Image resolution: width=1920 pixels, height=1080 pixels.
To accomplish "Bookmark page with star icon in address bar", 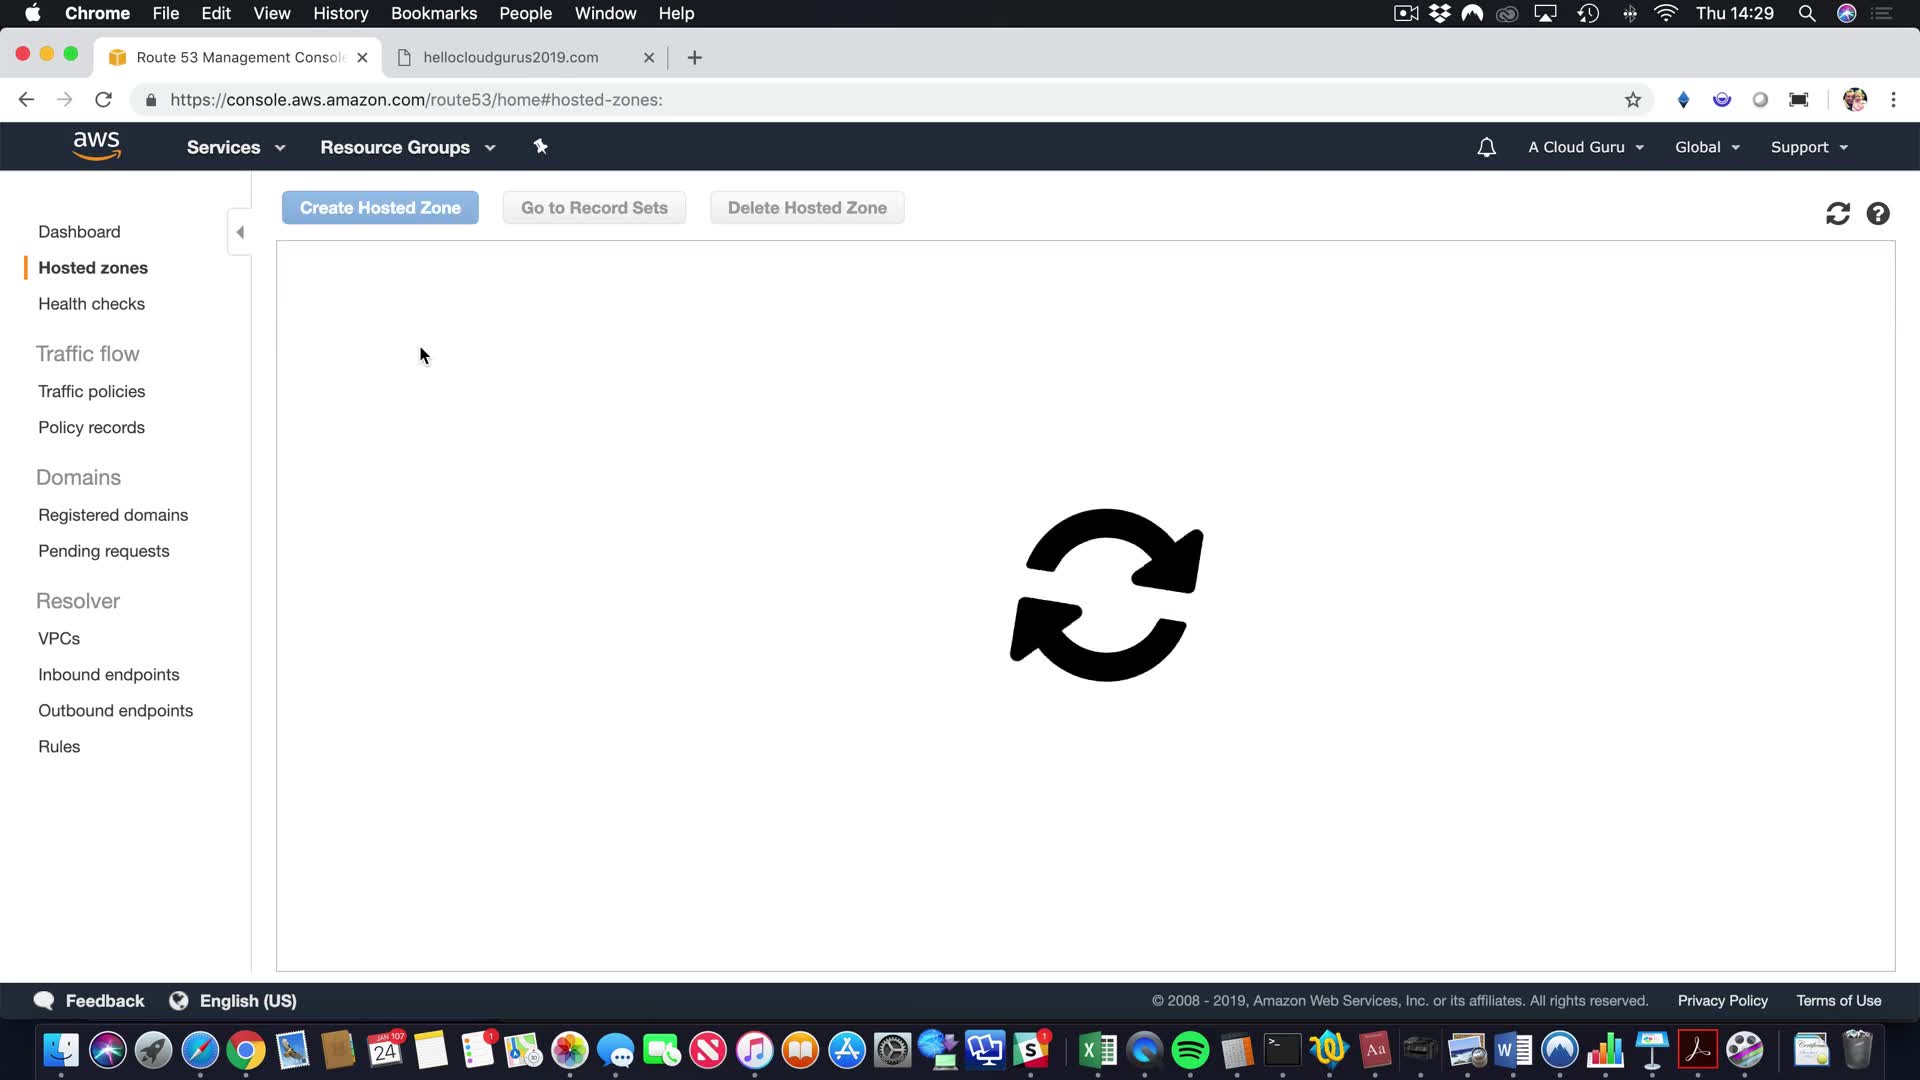I will (x=1633, y=100).
